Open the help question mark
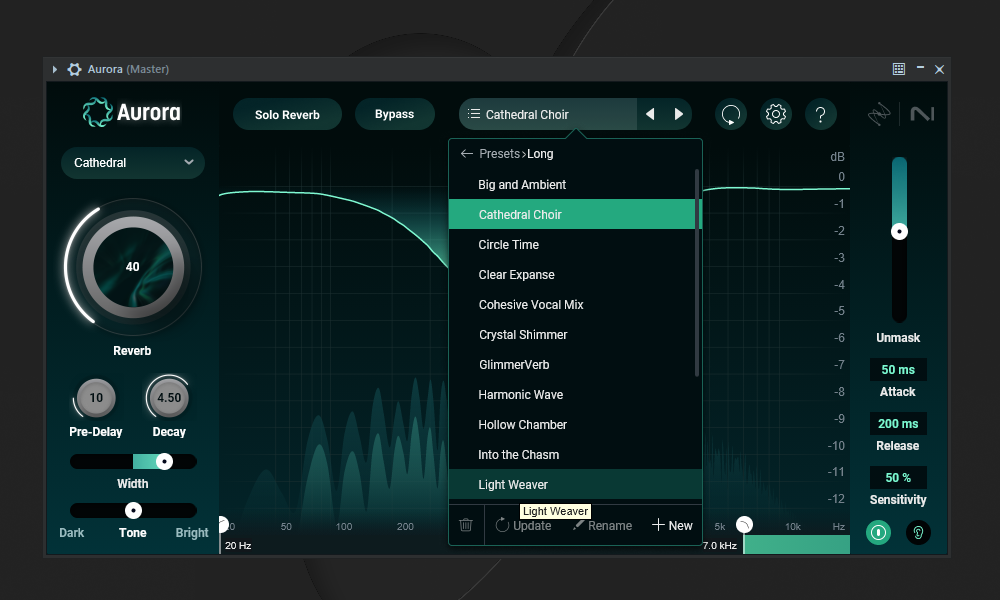 click(x=821, y=115)
